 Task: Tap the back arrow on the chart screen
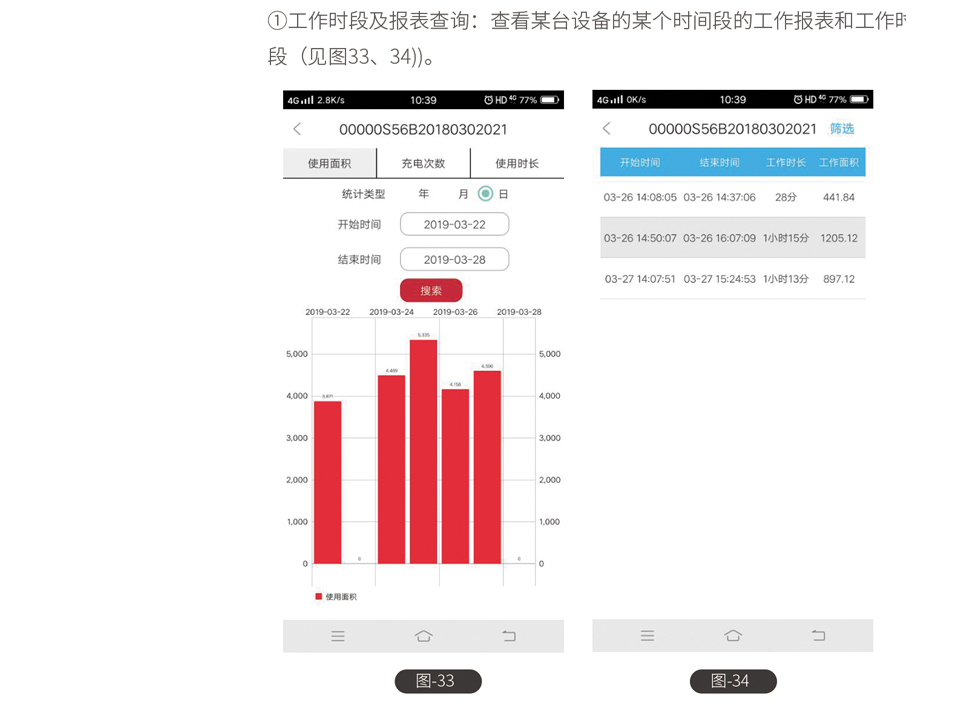[297, 129]
